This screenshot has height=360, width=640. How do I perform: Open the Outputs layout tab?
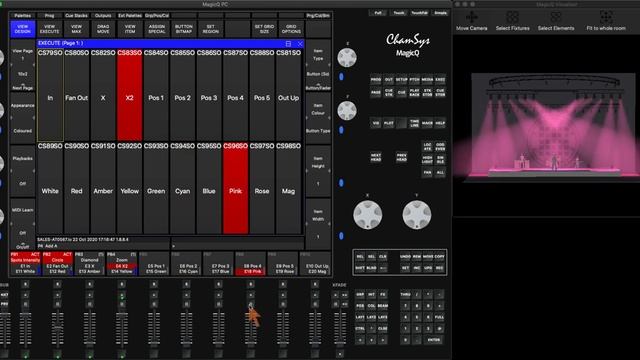(103, 16)
